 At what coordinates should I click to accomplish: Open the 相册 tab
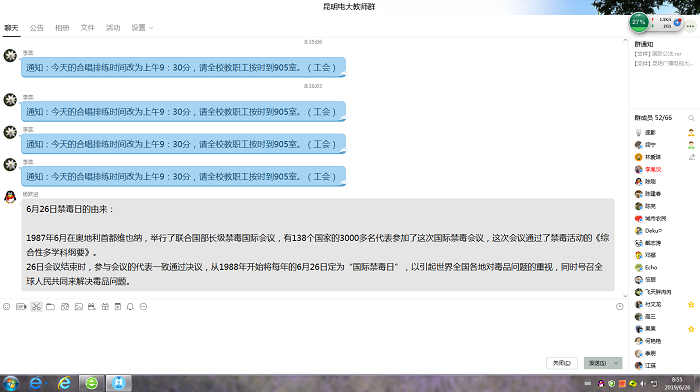[x=62, y=28]
